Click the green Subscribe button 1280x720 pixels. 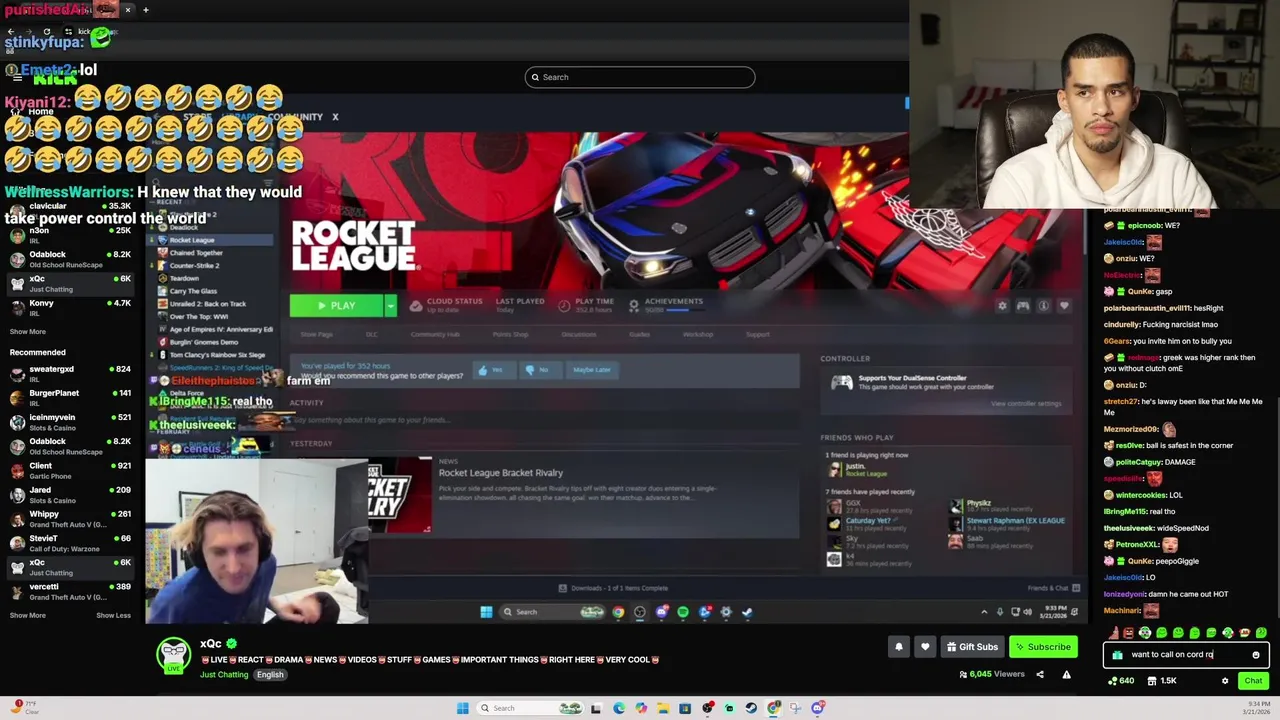click(1043, 647)
